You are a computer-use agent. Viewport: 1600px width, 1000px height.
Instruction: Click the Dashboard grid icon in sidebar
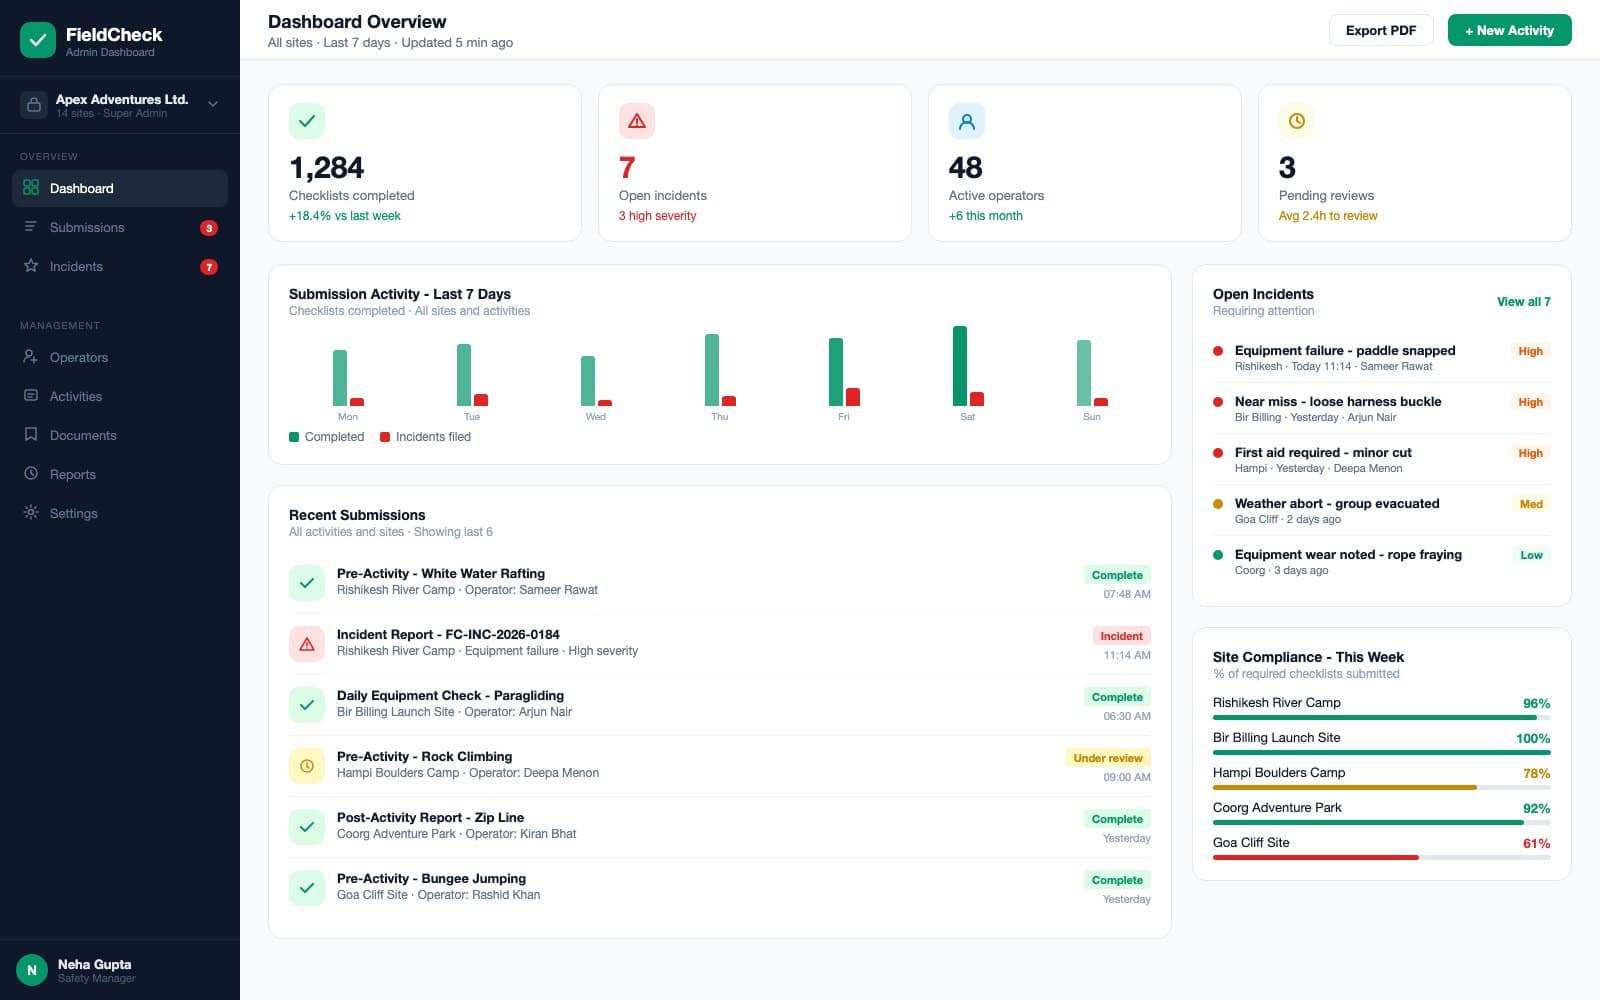(x=31, y=188)
